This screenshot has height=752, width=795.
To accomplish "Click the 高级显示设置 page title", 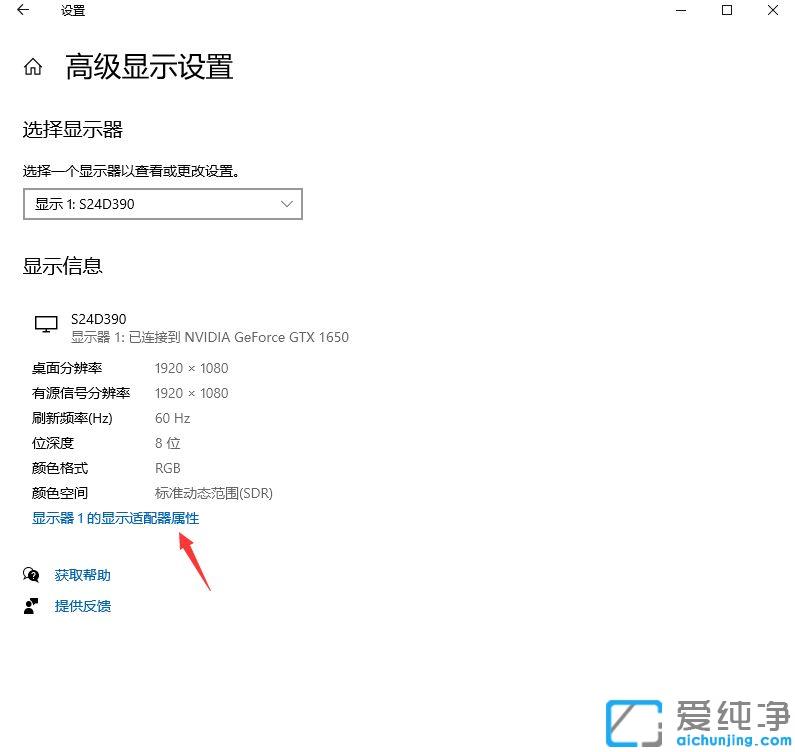I will [149, 67].
